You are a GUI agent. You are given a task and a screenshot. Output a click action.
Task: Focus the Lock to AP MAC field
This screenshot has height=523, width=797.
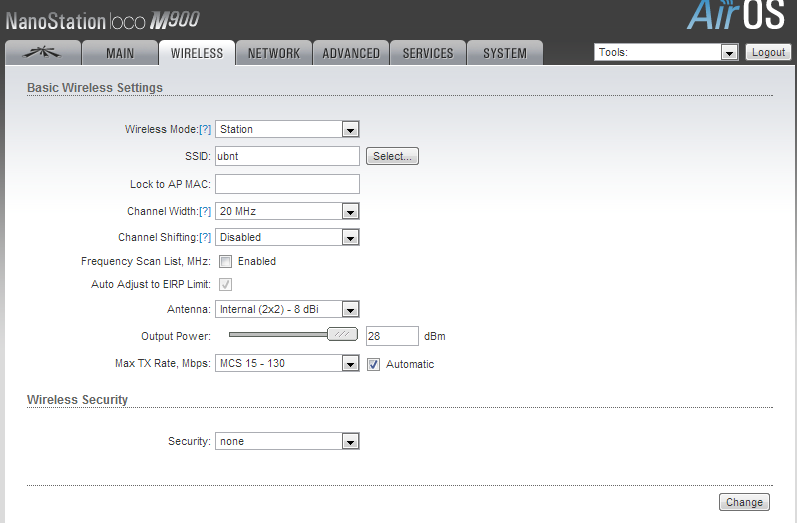(x=287, y=184)
